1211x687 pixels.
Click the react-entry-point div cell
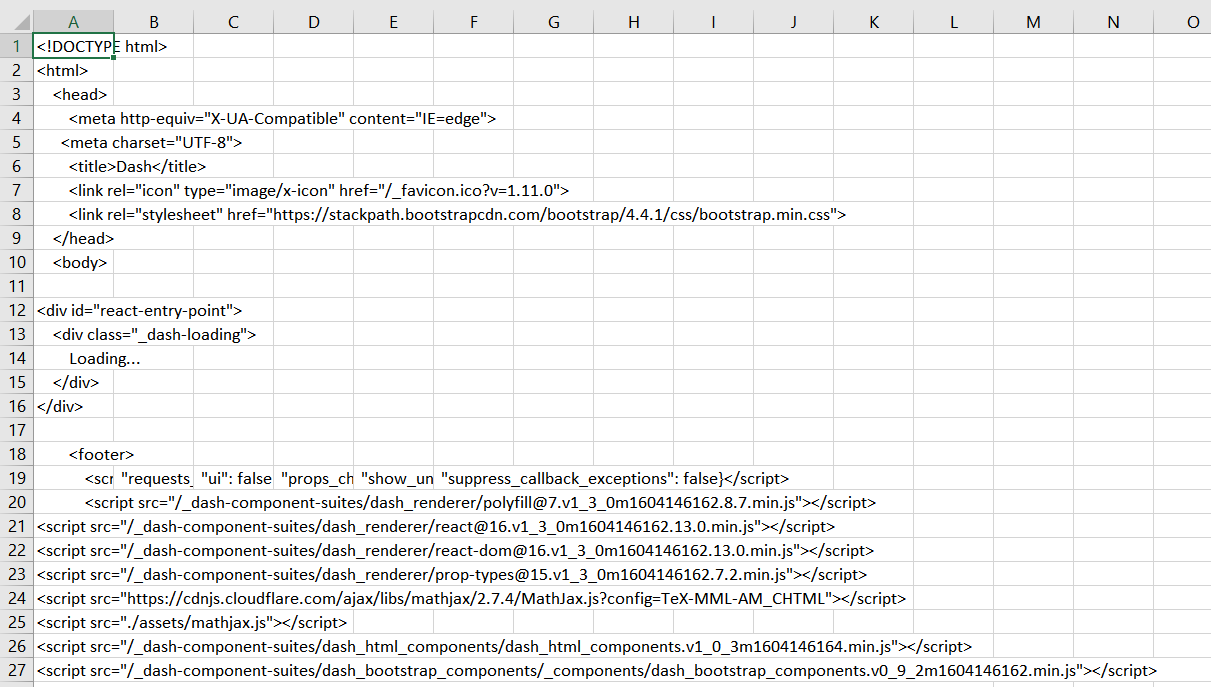[74, 310]
